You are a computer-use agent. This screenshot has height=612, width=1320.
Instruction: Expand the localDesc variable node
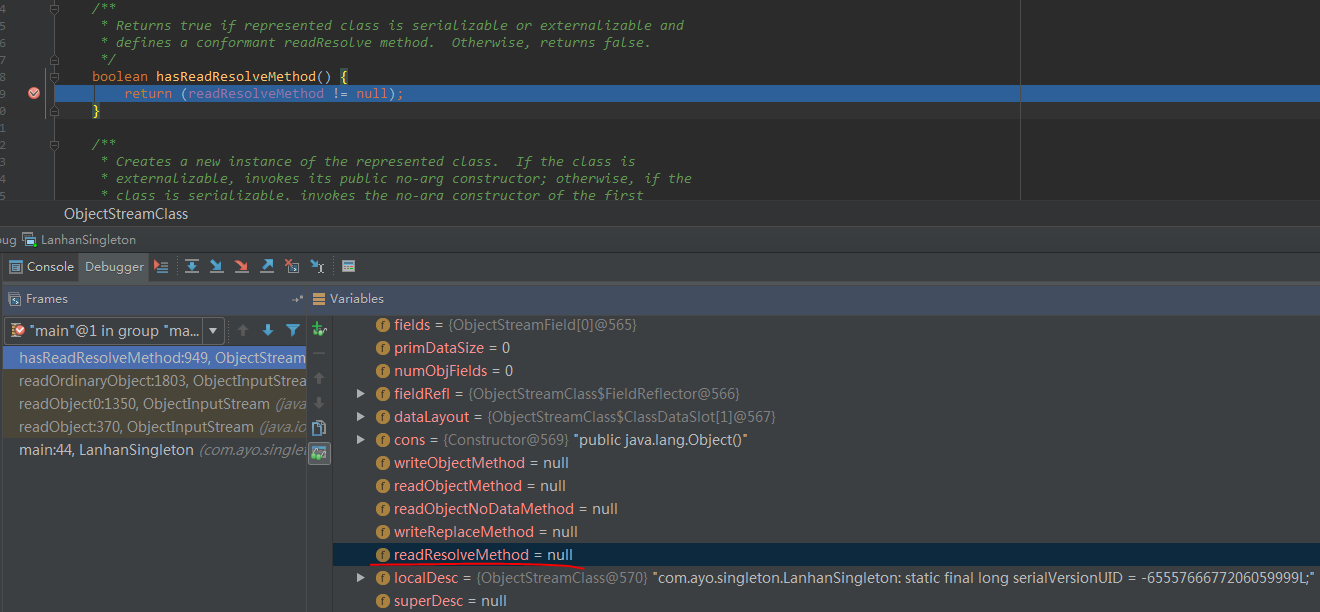(x=361, y=578)
